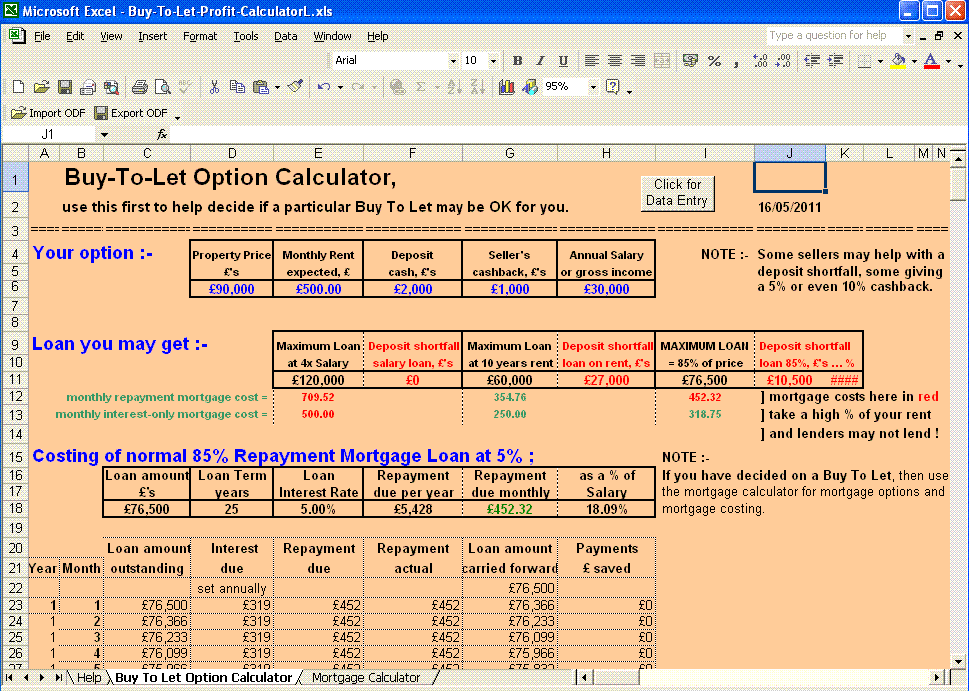The width and height of the screenshot is (969, 691).
Task: Click the Print icon
Action: click(x=140, y=87)
